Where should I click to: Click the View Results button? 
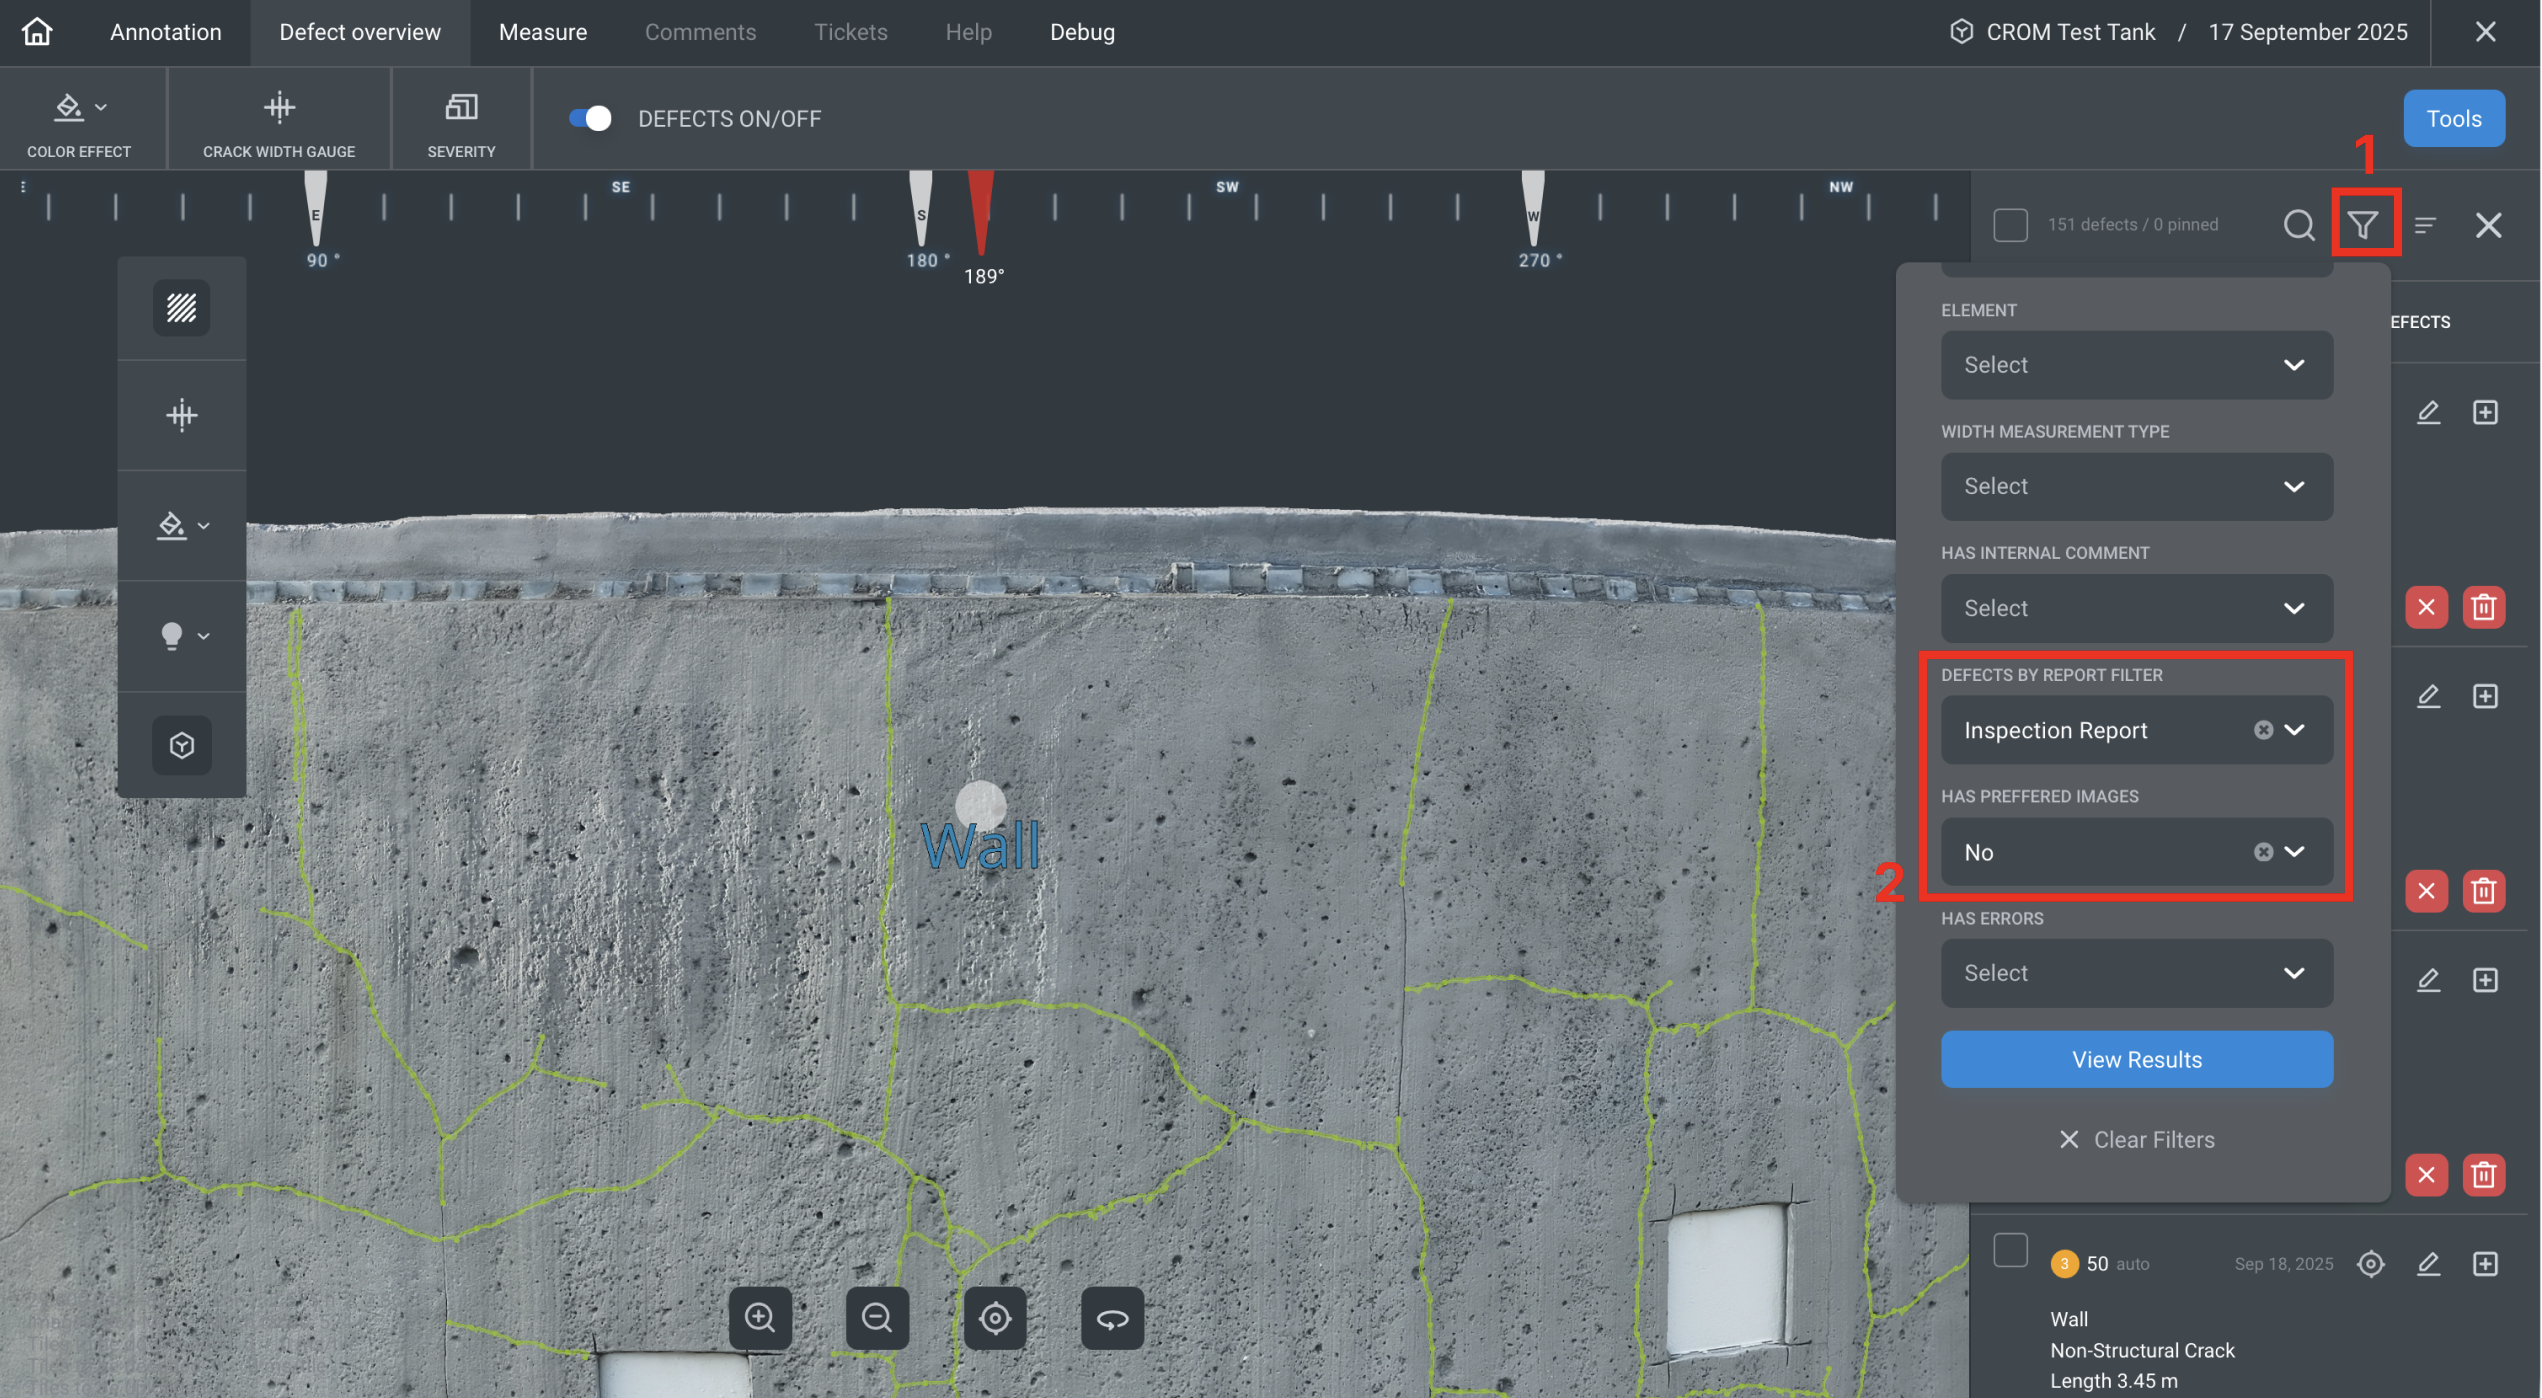(x=2136, y=1059)
